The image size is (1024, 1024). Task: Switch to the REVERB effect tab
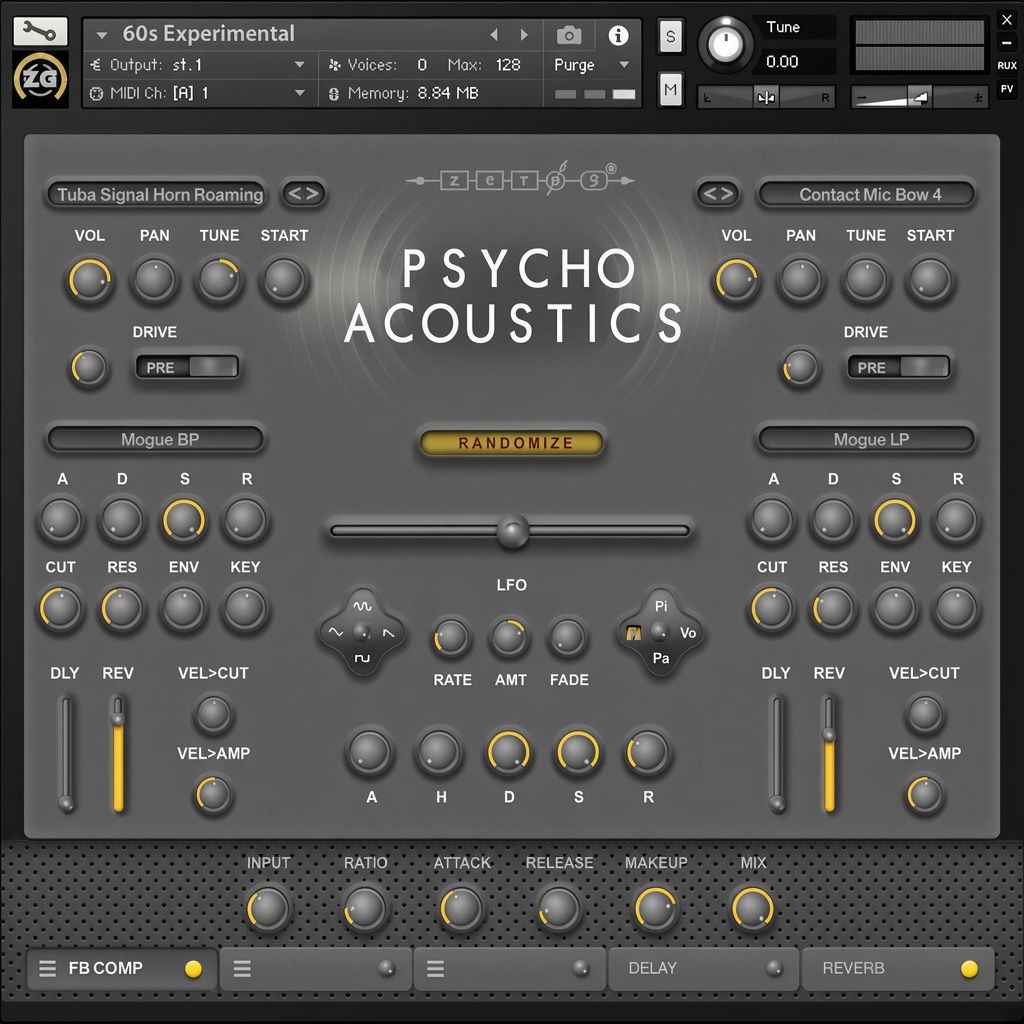898,968
